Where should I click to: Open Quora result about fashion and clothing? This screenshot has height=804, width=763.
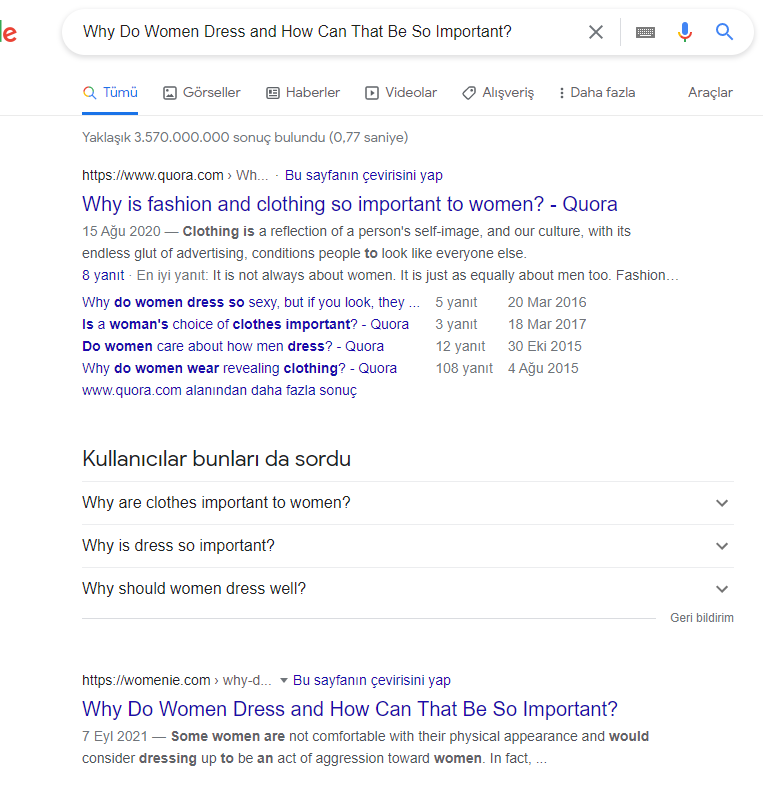(350, 204)
